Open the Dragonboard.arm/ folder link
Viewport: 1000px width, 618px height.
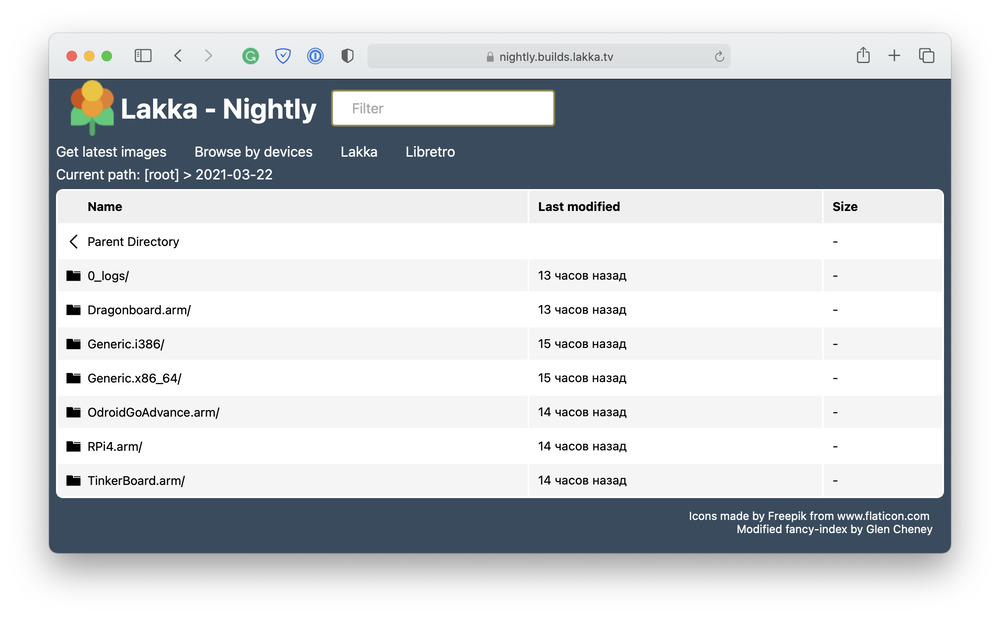point(139,310)
